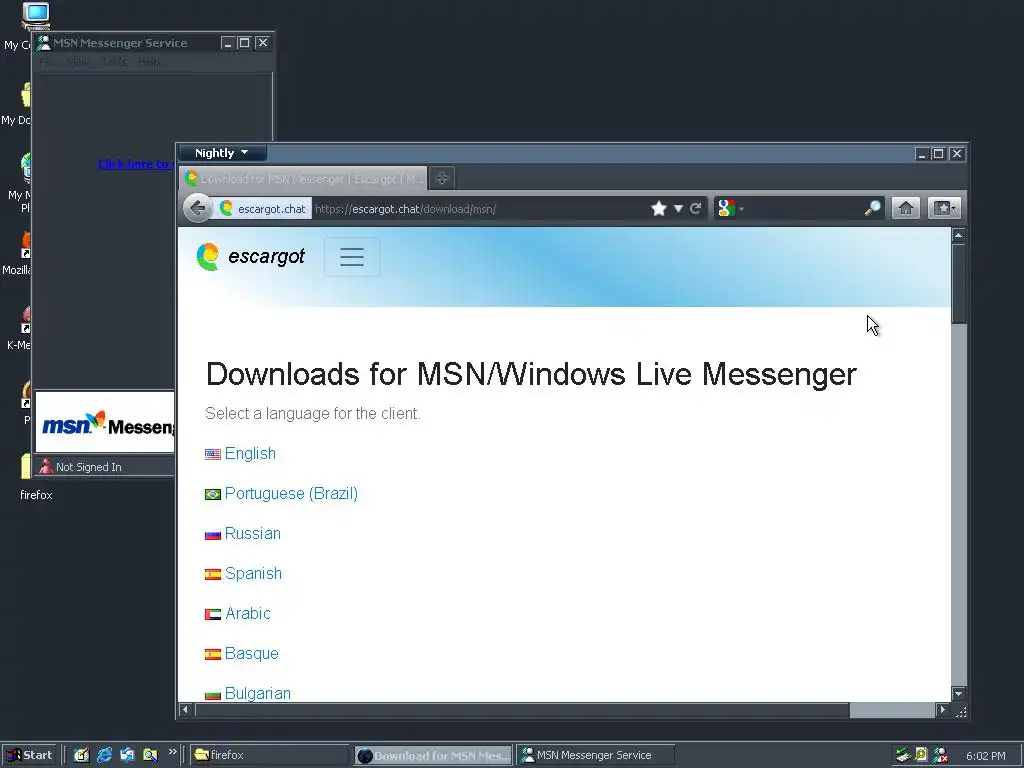Click in the URL address field
Screen dimensions: 1024x768
click(480, 209)
